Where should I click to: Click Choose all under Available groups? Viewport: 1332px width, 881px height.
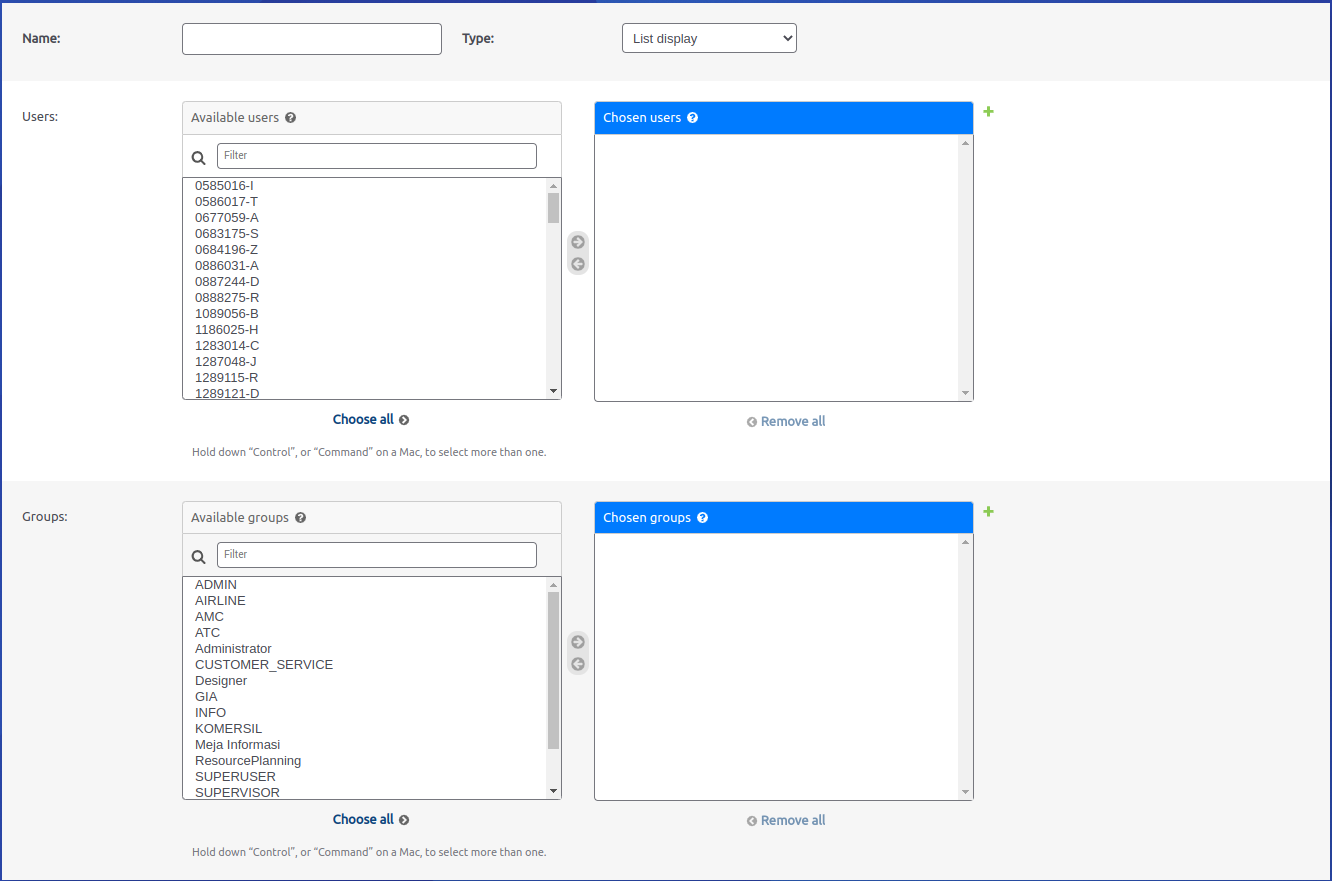(370, 820)
